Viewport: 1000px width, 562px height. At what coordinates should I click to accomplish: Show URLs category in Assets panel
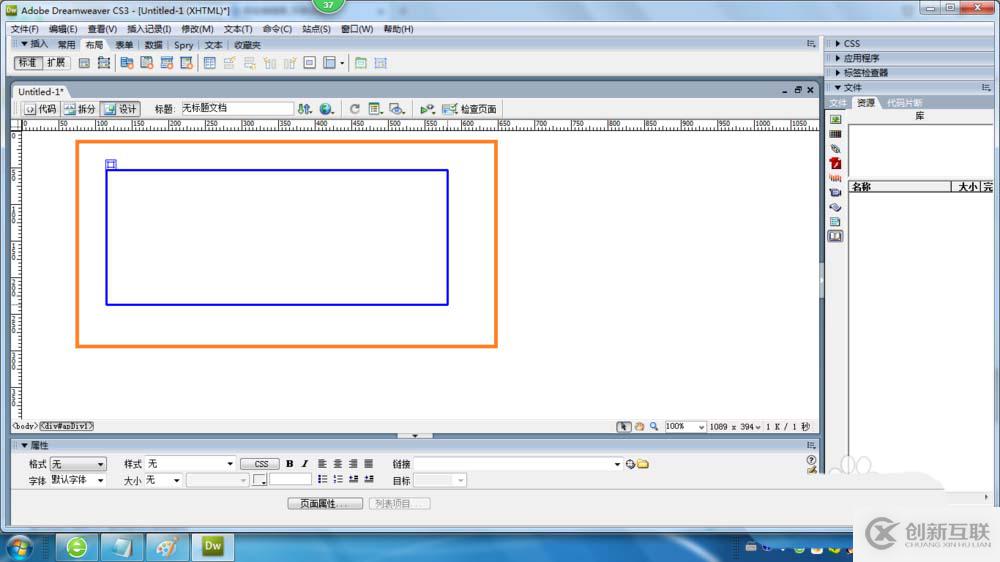click(835, 149)
